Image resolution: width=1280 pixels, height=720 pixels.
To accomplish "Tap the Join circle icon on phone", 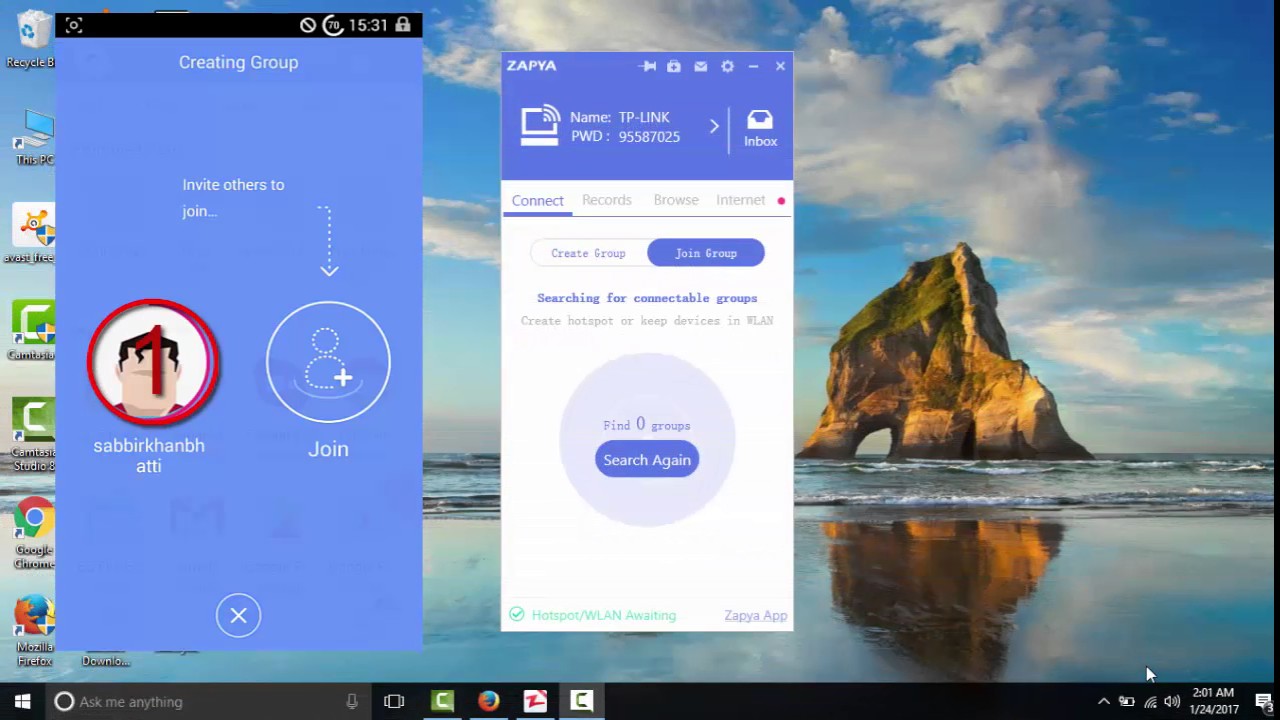I will [328, 361].
